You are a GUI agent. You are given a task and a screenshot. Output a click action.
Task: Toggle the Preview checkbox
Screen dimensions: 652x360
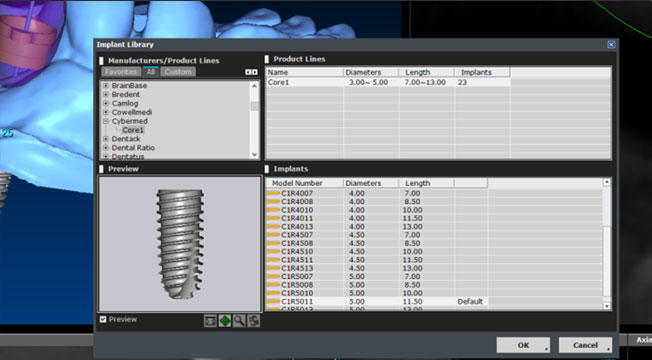coord(103,320)
